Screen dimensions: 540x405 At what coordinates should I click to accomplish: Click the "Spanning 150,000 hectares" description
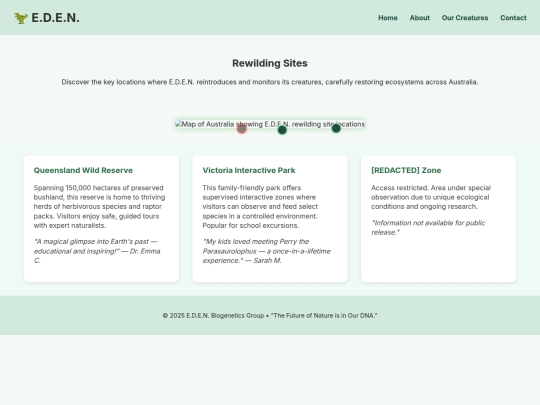click(100, 207)
